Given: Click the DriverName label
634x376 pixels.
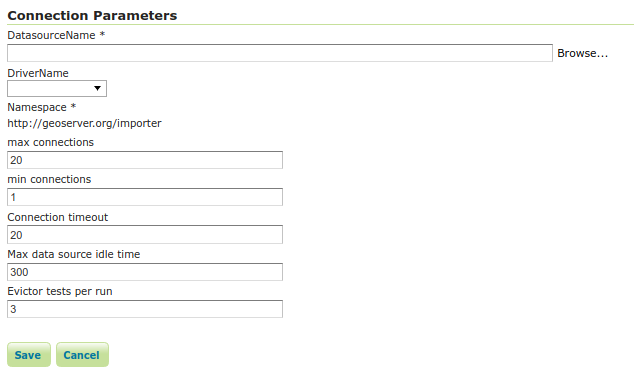Looking at the screenshot, I should [x=38, y=73].
